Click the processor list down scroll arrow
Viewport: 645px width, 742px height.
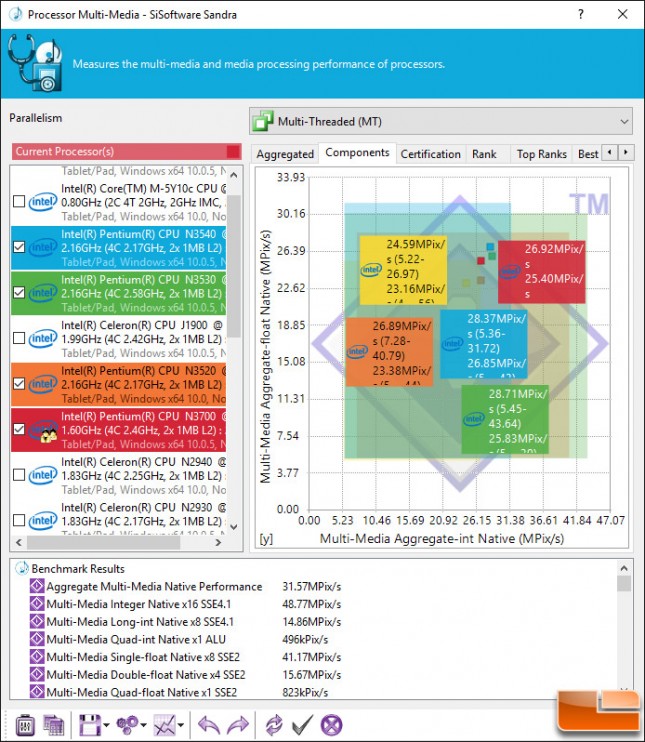[x=234, y=527]
